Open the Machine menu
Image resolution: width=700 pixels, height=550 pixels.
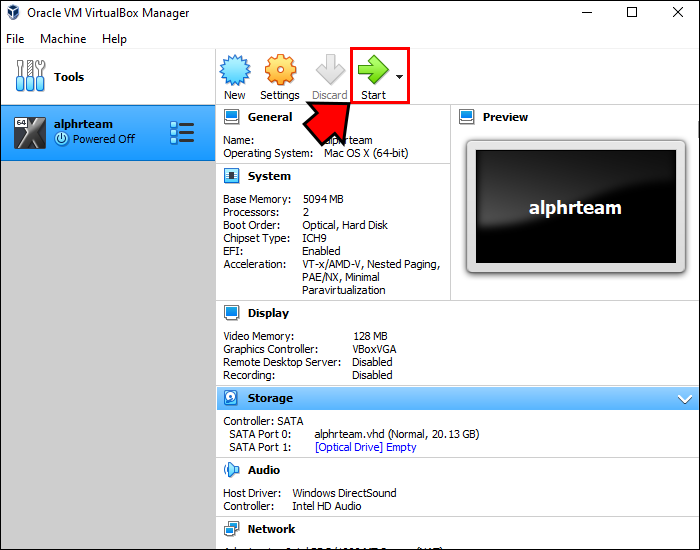(63, 39)
